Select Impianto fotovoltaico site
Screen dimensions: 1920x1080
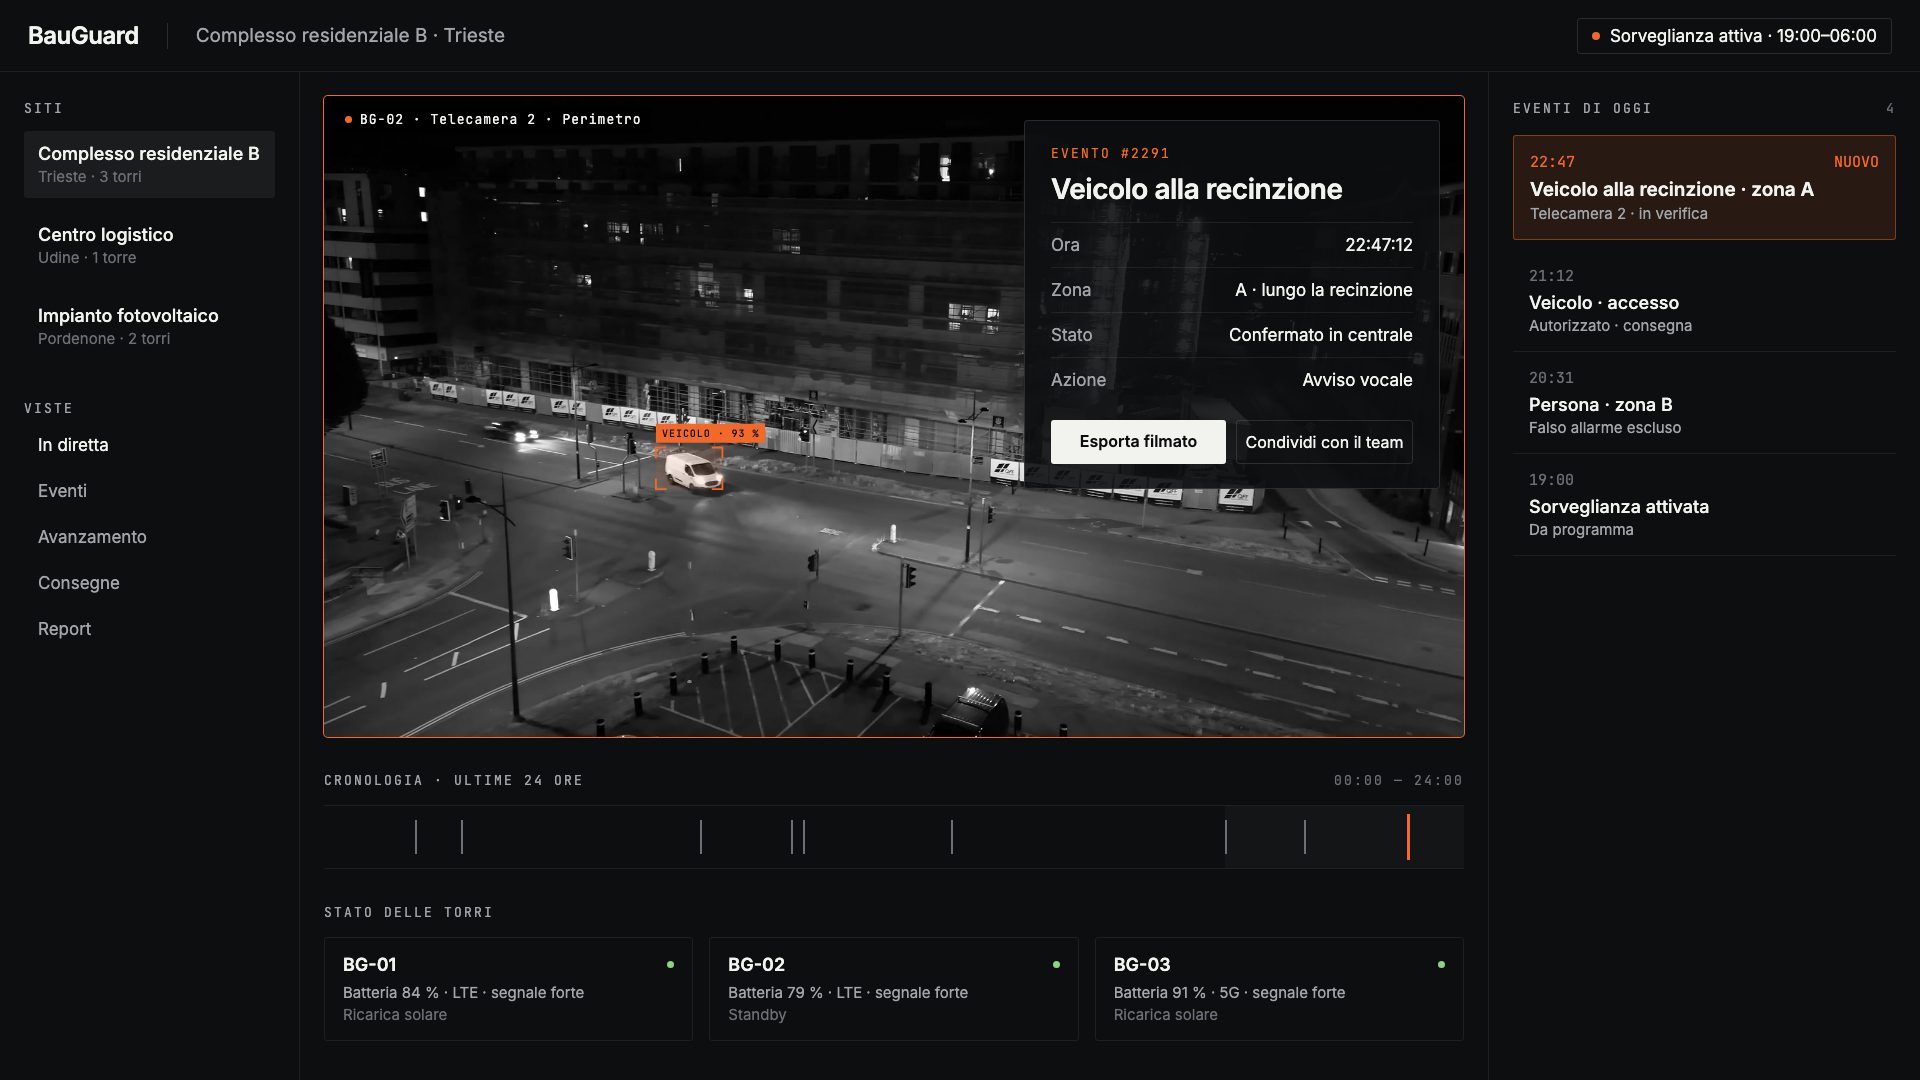[149, 326]
